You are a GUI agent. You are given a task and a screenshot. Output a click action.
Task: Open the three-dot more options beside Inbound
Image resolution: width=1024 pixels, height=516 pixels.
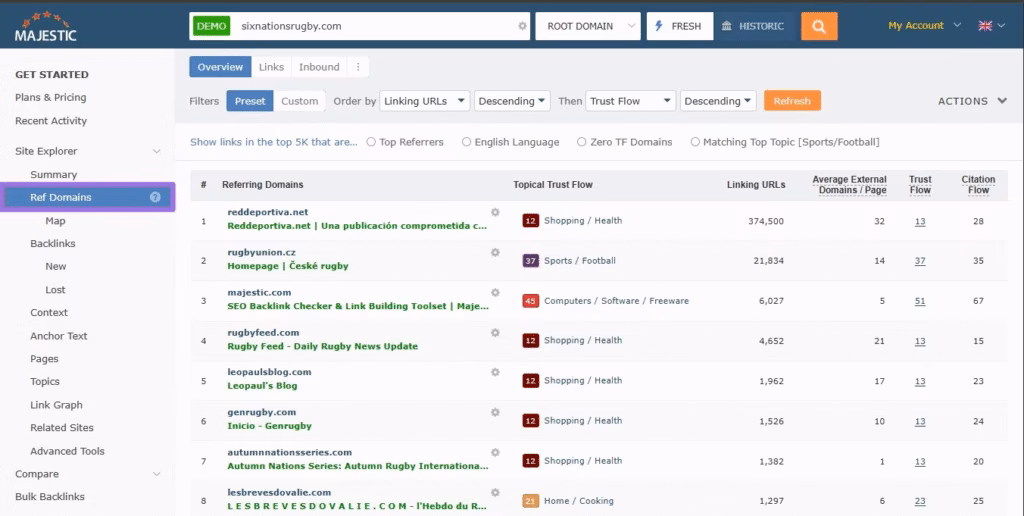coord(358,67)
